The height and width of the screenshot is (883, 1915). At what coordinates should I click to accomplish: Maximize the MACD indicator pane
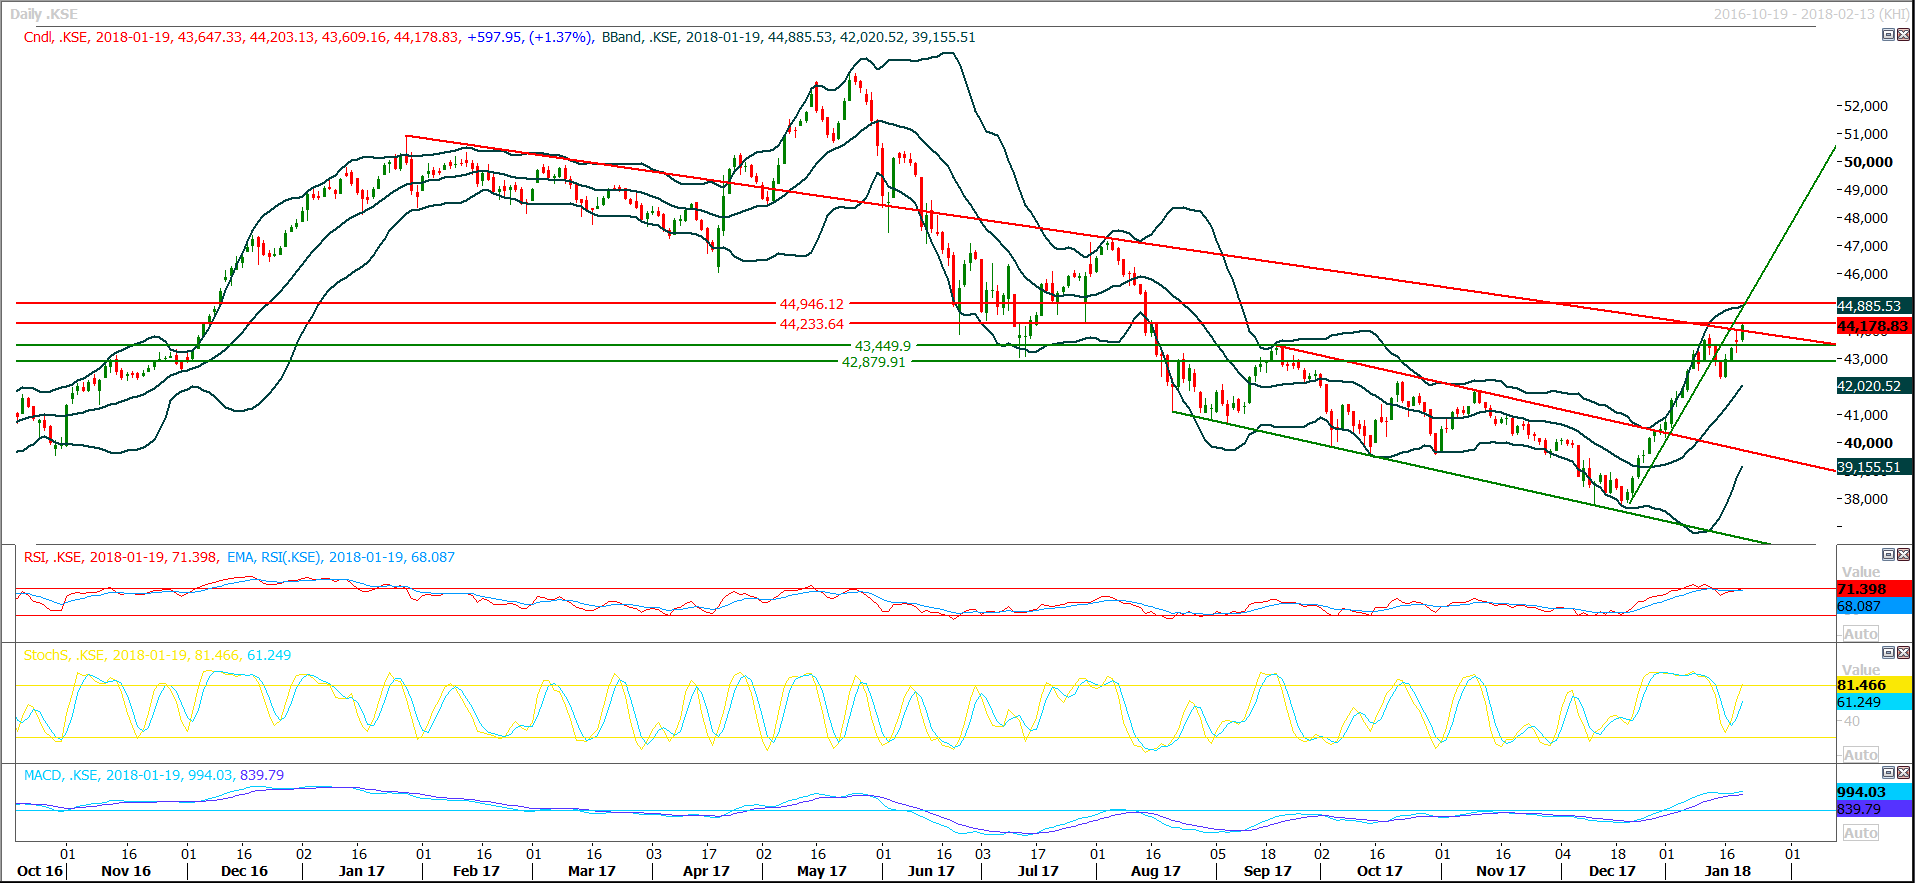(1888, 772)
